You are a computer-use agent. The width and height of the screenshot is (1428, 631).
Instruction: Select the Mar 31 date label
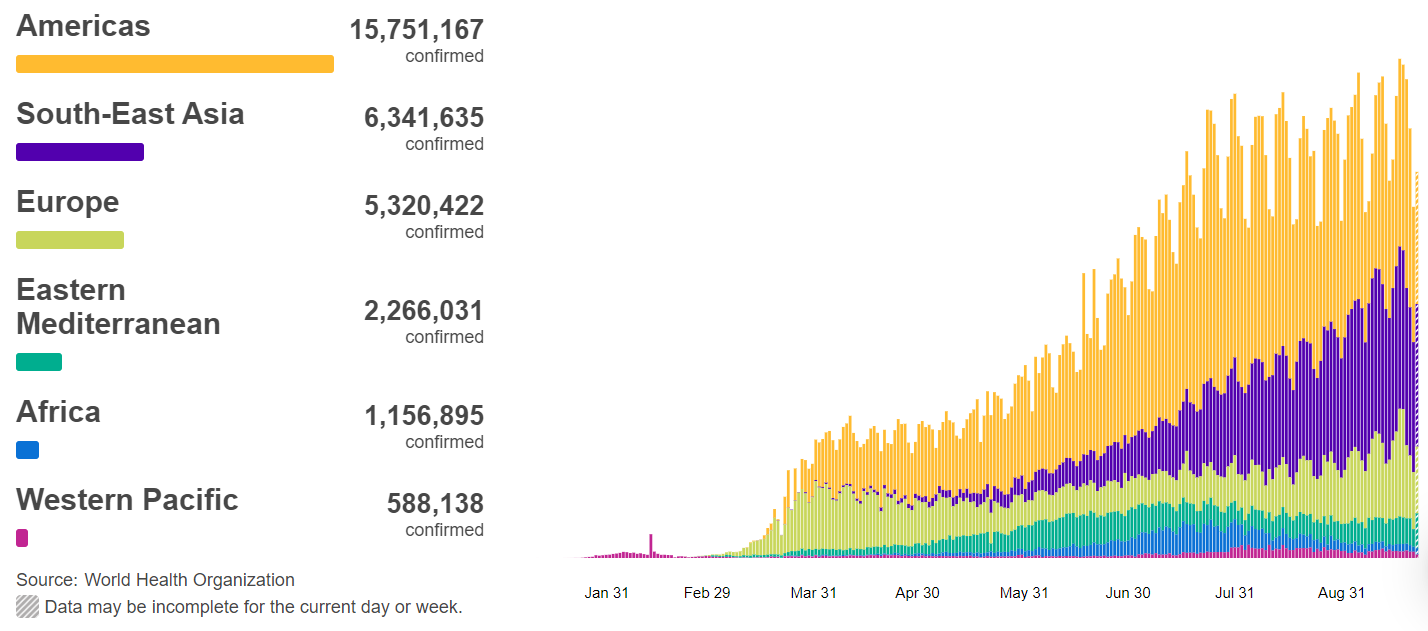point(813,593)
